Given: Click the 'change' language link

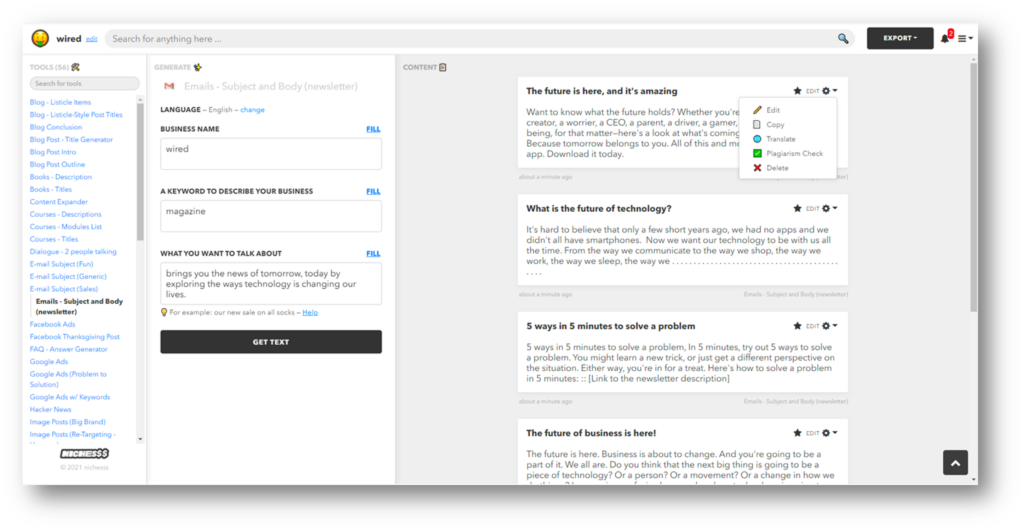Looking at the screenshot, I should tap(252, 109).
